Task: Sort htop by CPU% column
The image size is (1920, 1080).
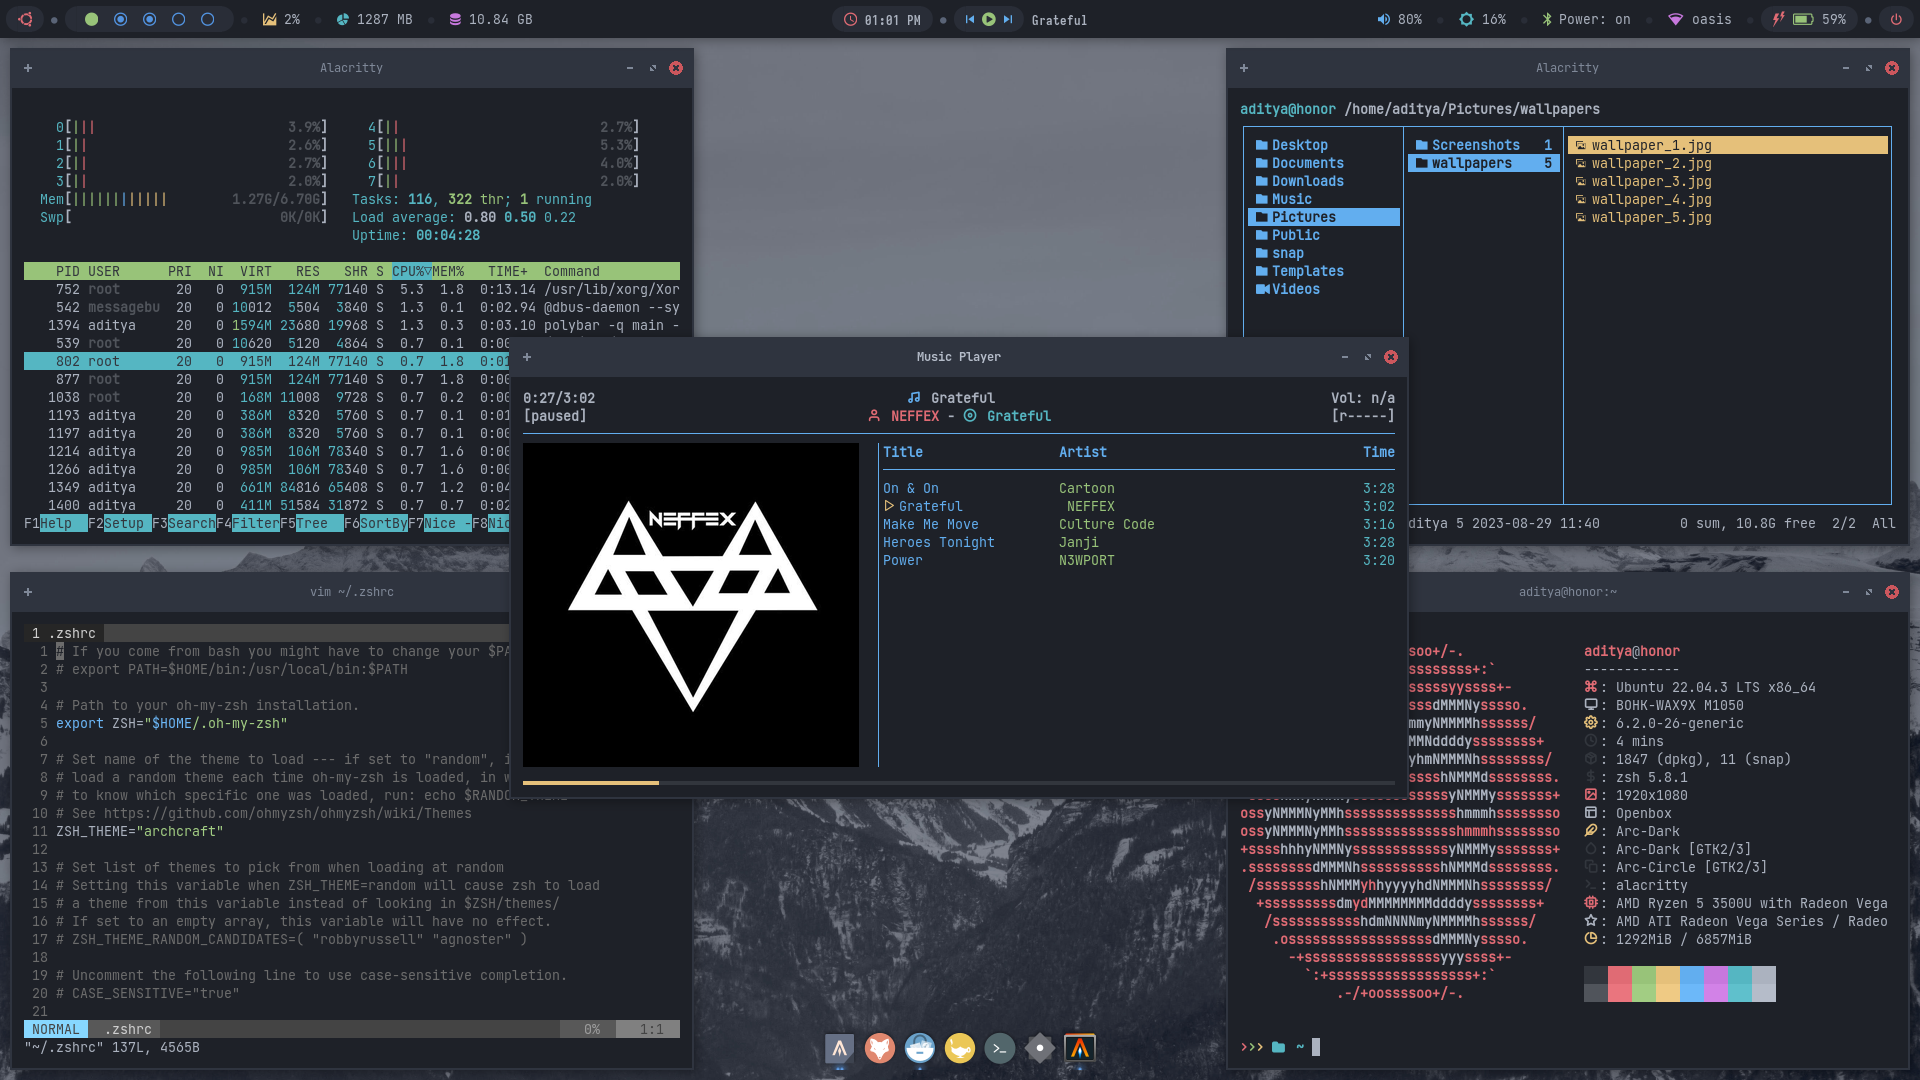Action: (409, 271)
